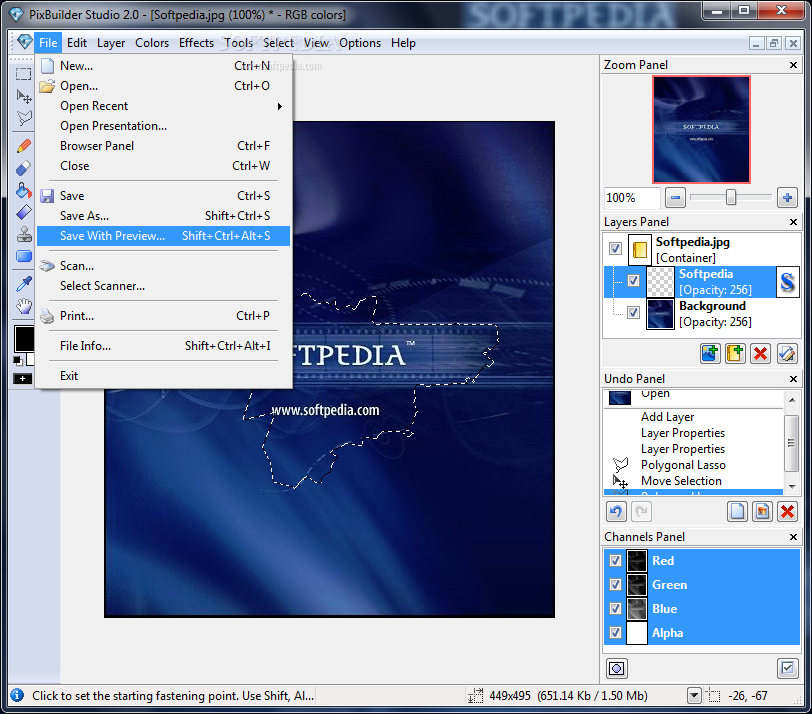Delete selected layer with red X
The image size is (812, 714).
tap(760, 354)
